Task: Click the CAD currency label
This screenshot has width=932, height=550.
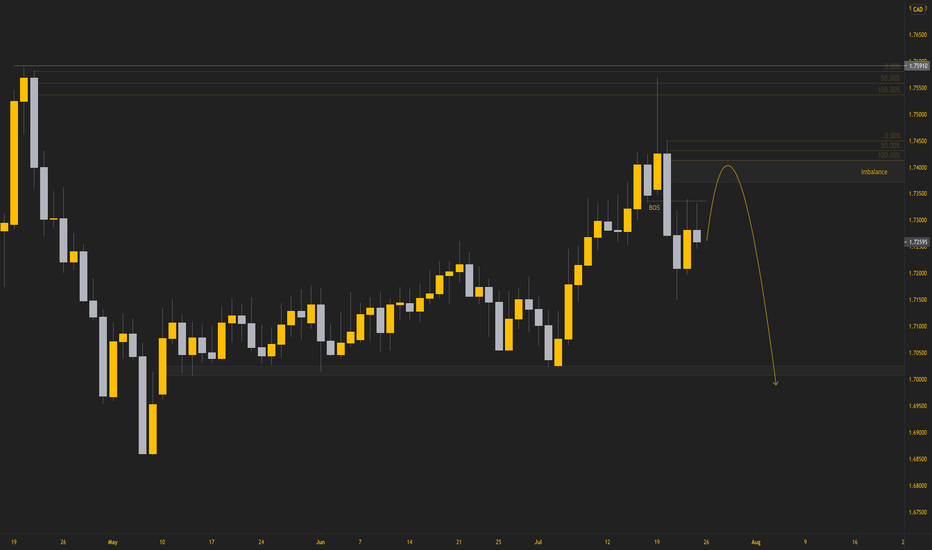Action: (917, 9)
